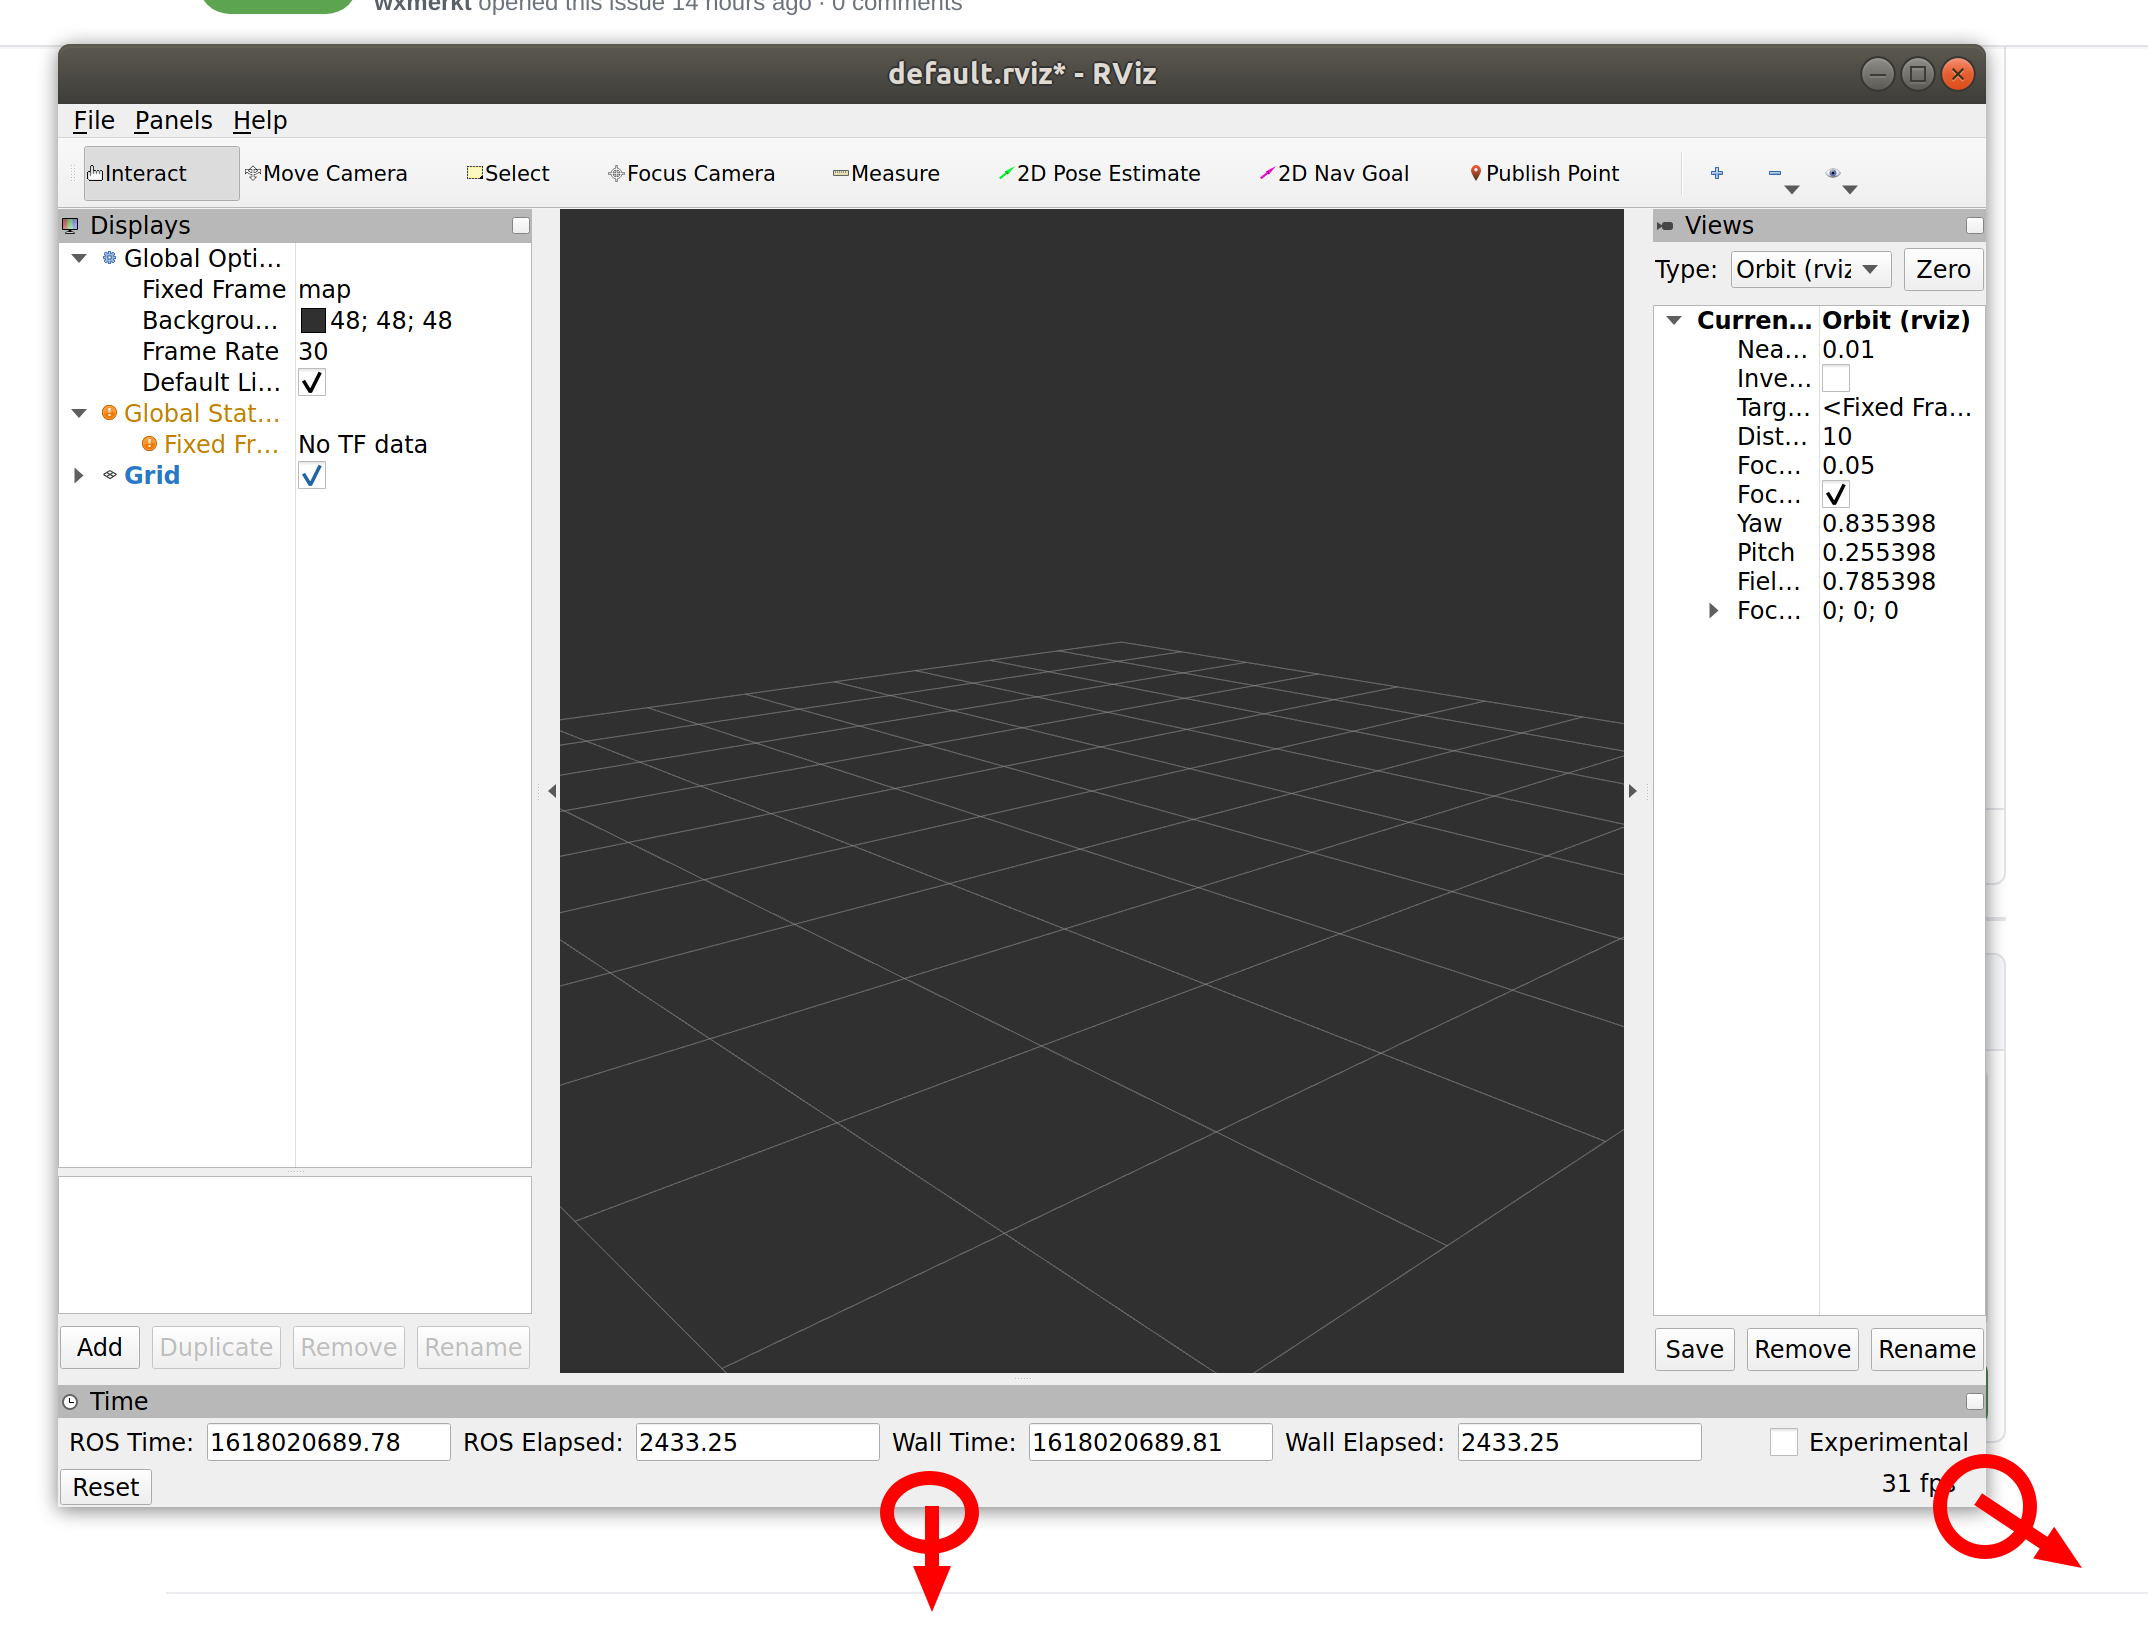Image resolution: width=2148 pixels, height=1631 pixels.
Task: Click the Views panel camera icon
Action: [x=1665, y=225]
